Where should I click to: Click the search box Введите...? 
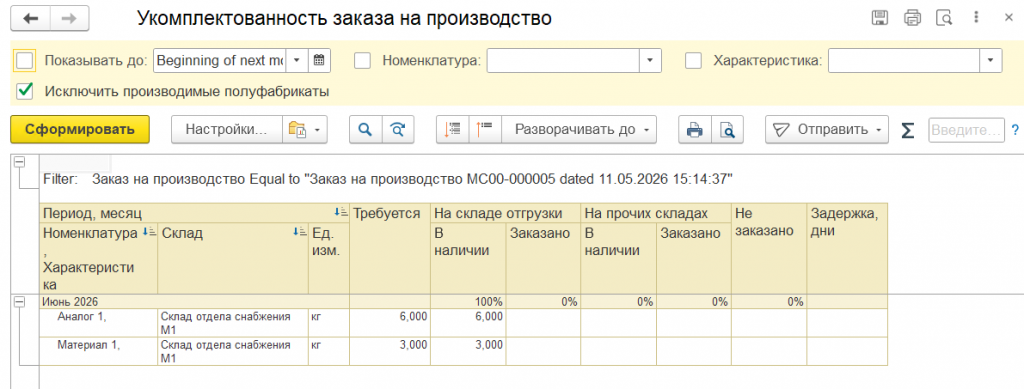tap(966, 129)
